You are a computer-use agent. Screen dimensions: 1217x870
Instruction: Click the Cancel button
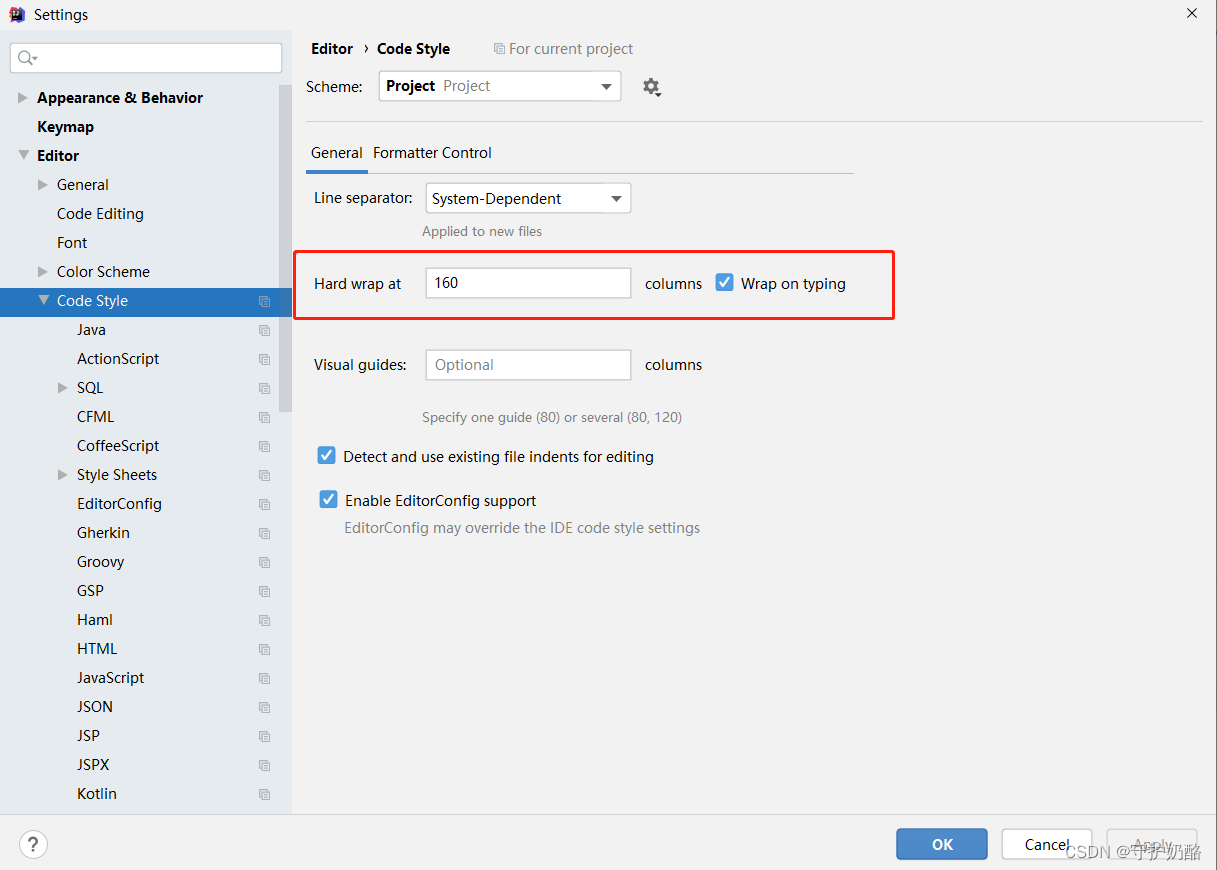1047,844
